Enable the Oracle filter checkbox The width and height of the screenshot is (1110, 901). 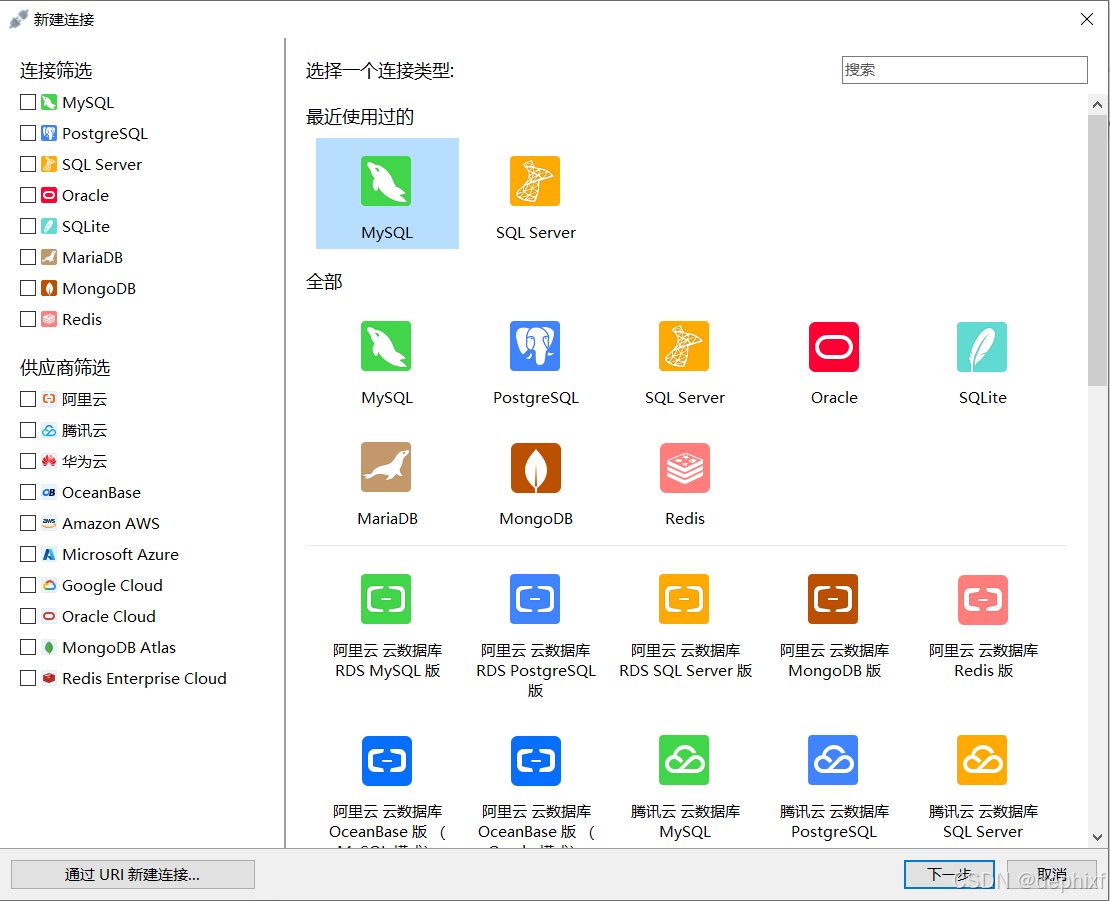pyautogui.click(x=28, y=195)
